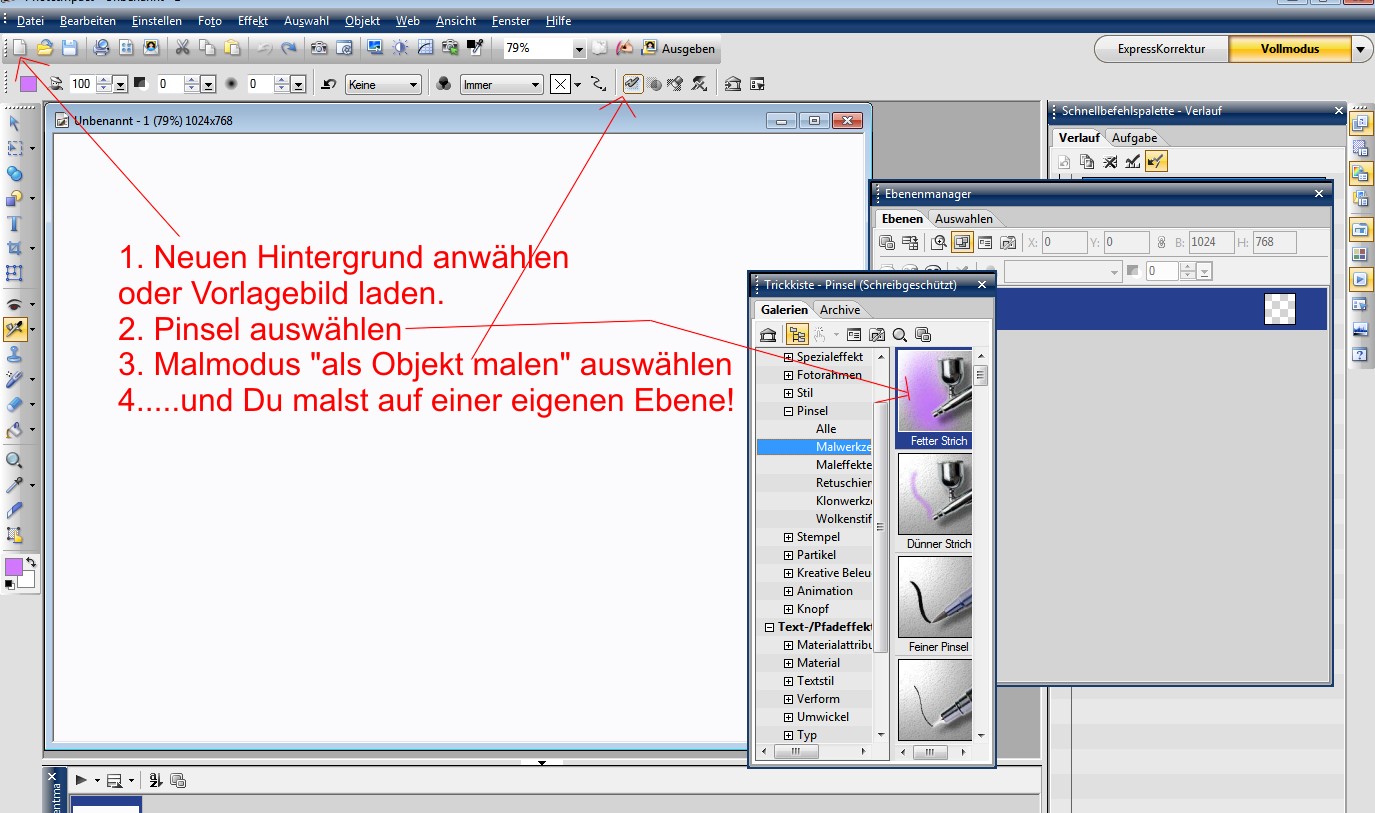Switch to the Archive tab in Trickkiste

point(840,310)
